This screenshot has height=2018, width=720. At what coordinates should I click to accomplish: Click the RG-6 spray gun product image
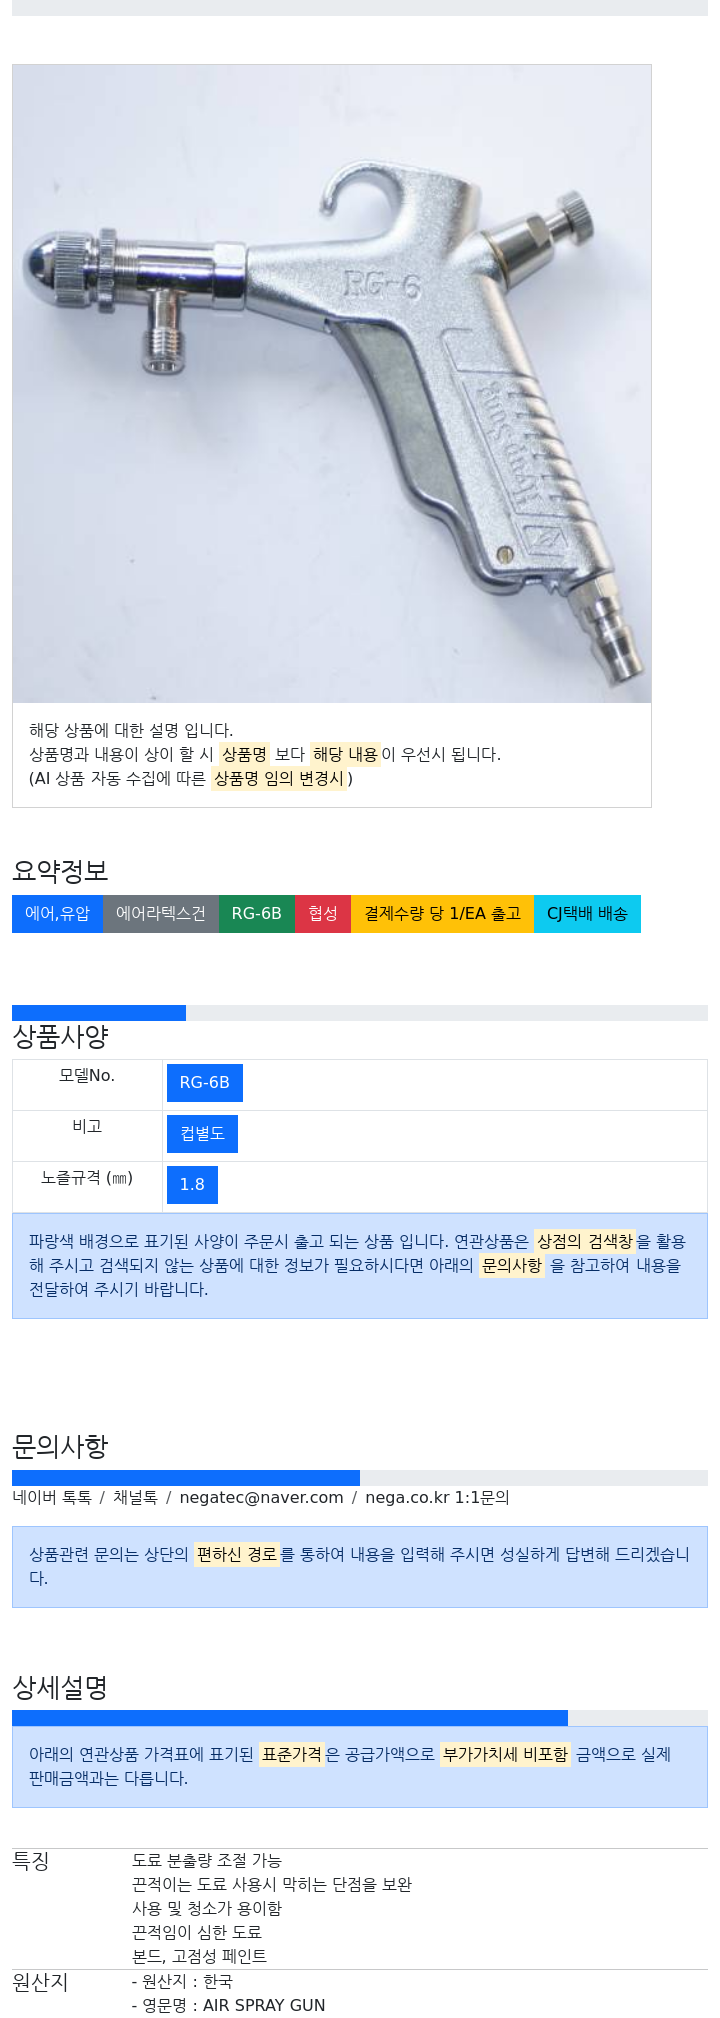click(x=332, y=384)
